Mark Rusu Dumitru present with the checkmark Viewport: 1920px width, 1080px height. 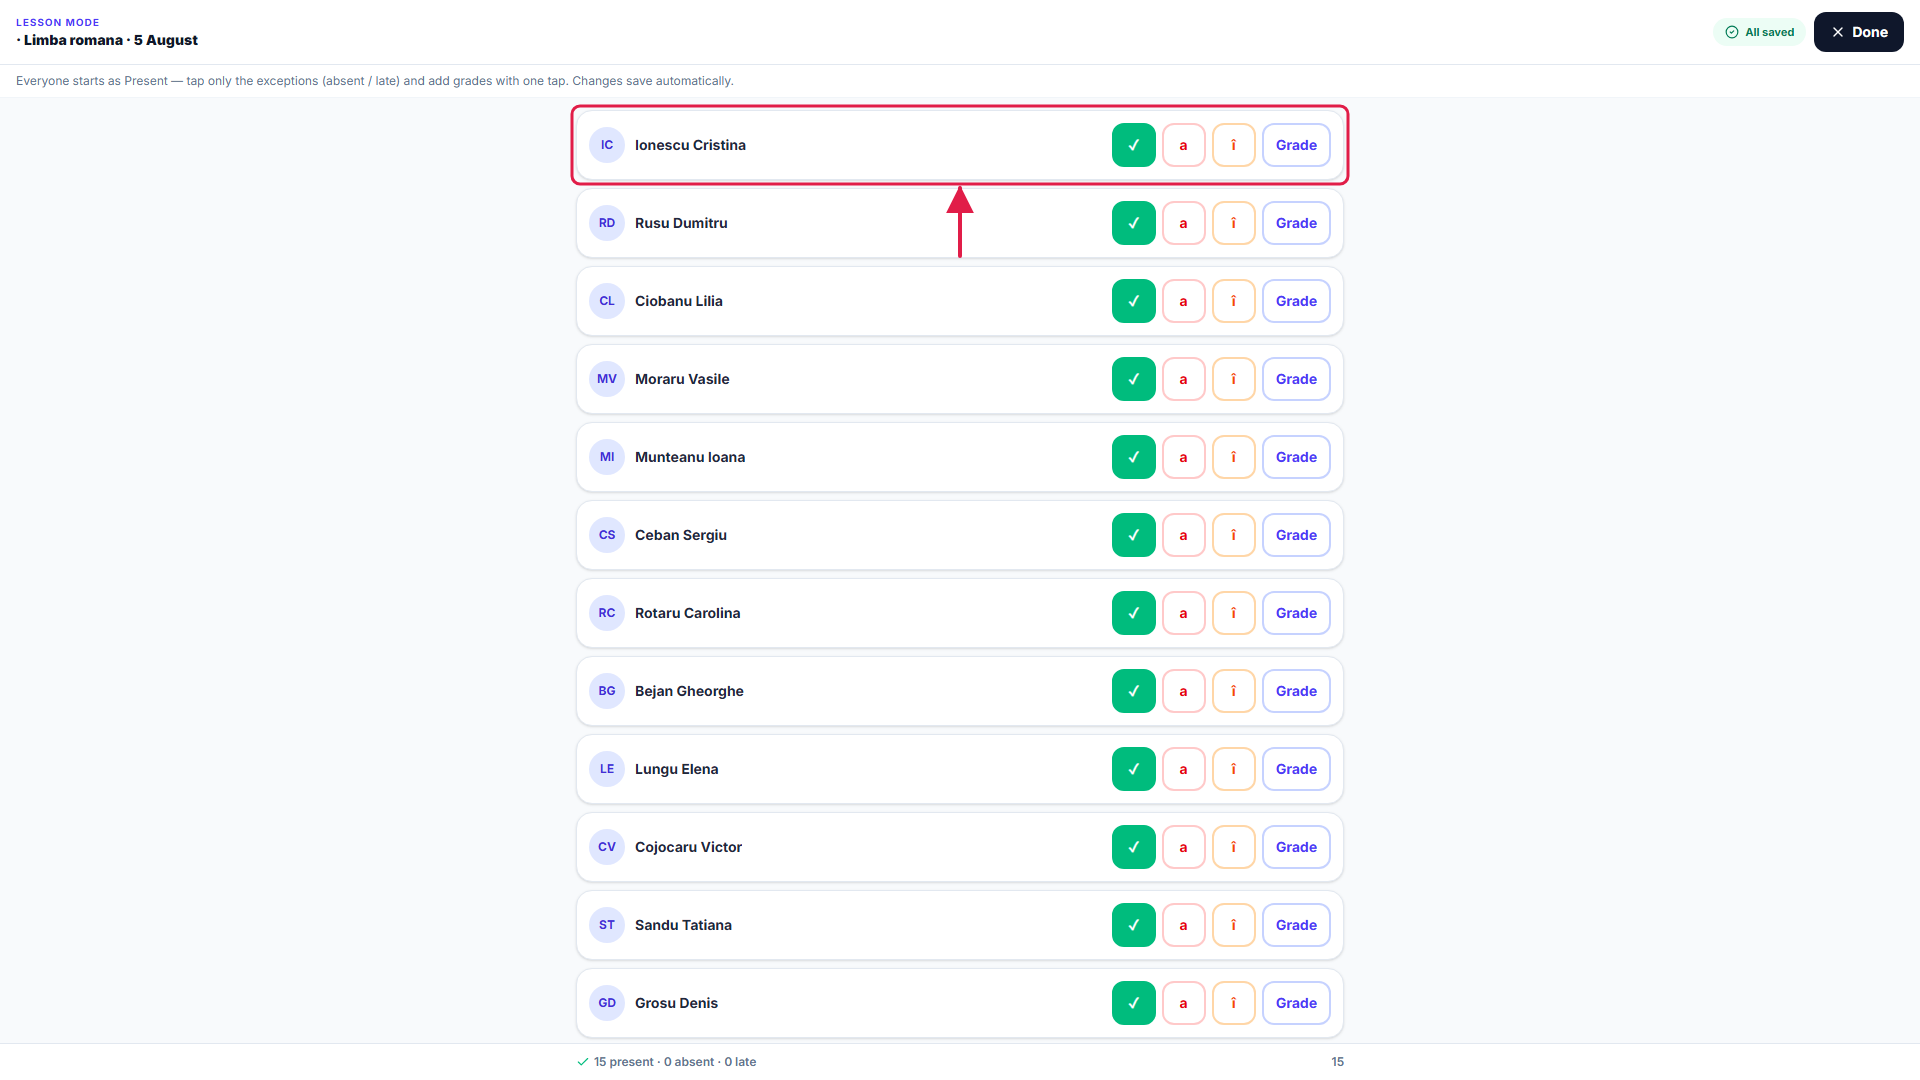pos(1133,223)
